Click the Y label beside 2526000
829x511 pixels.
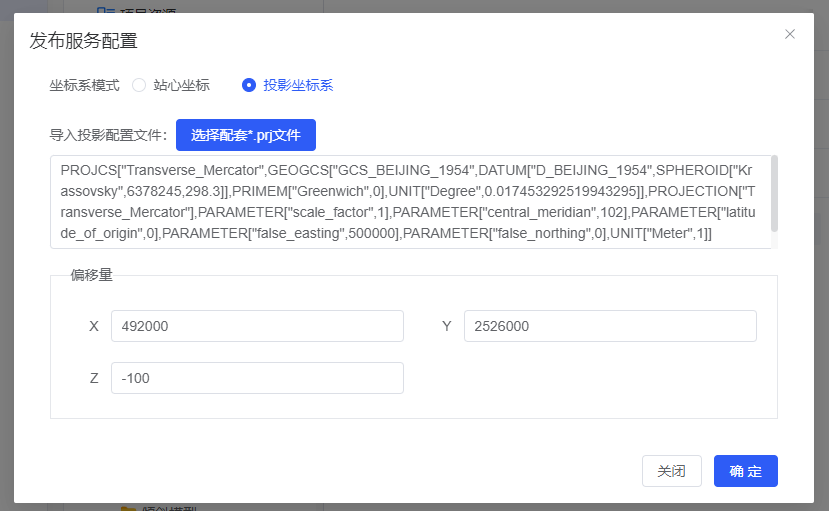click(447, 326)
